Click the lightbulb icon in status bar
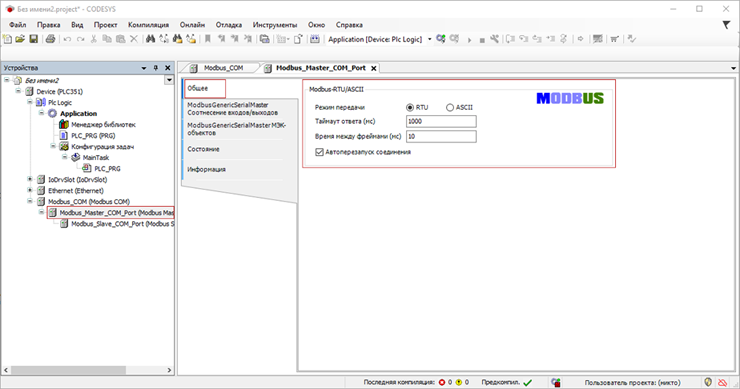 [x=708, y=382]
